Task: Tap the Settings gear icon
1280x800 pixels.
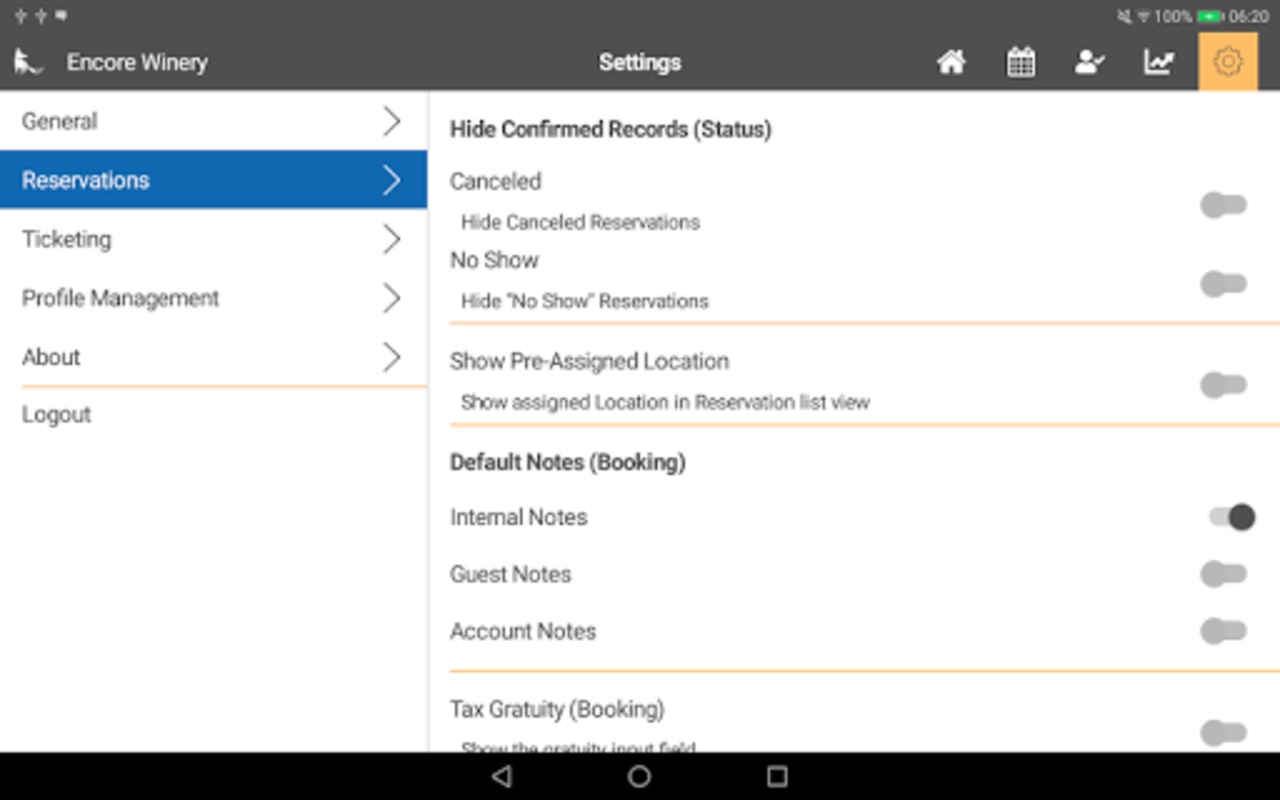Action: (1228, 62)
